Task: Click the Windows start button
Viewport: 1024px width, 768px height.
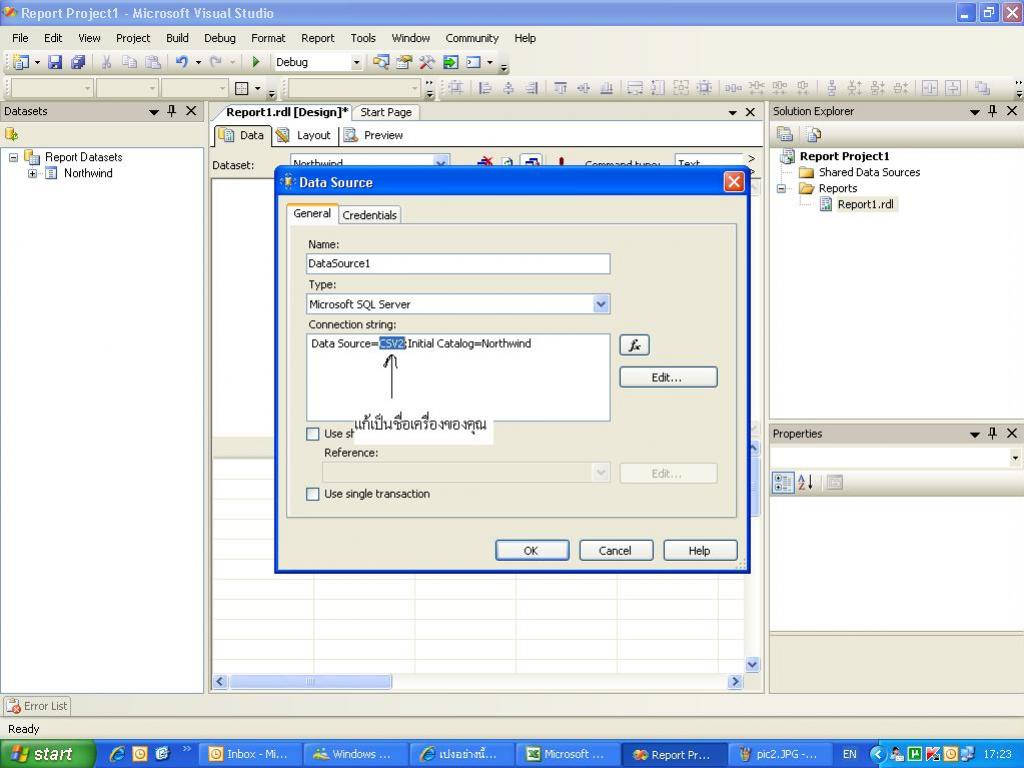Action: pyautogui.click(x=47, y=754)
